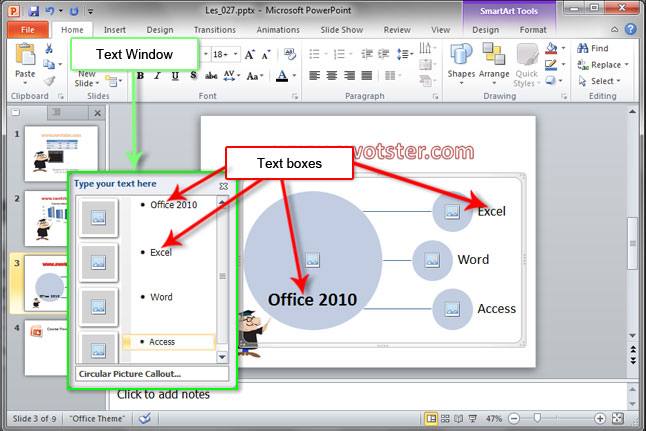This screenshot has width=646, height=431.
Task: Open the Slide Show ribbon tab
Action: (342, 30)
